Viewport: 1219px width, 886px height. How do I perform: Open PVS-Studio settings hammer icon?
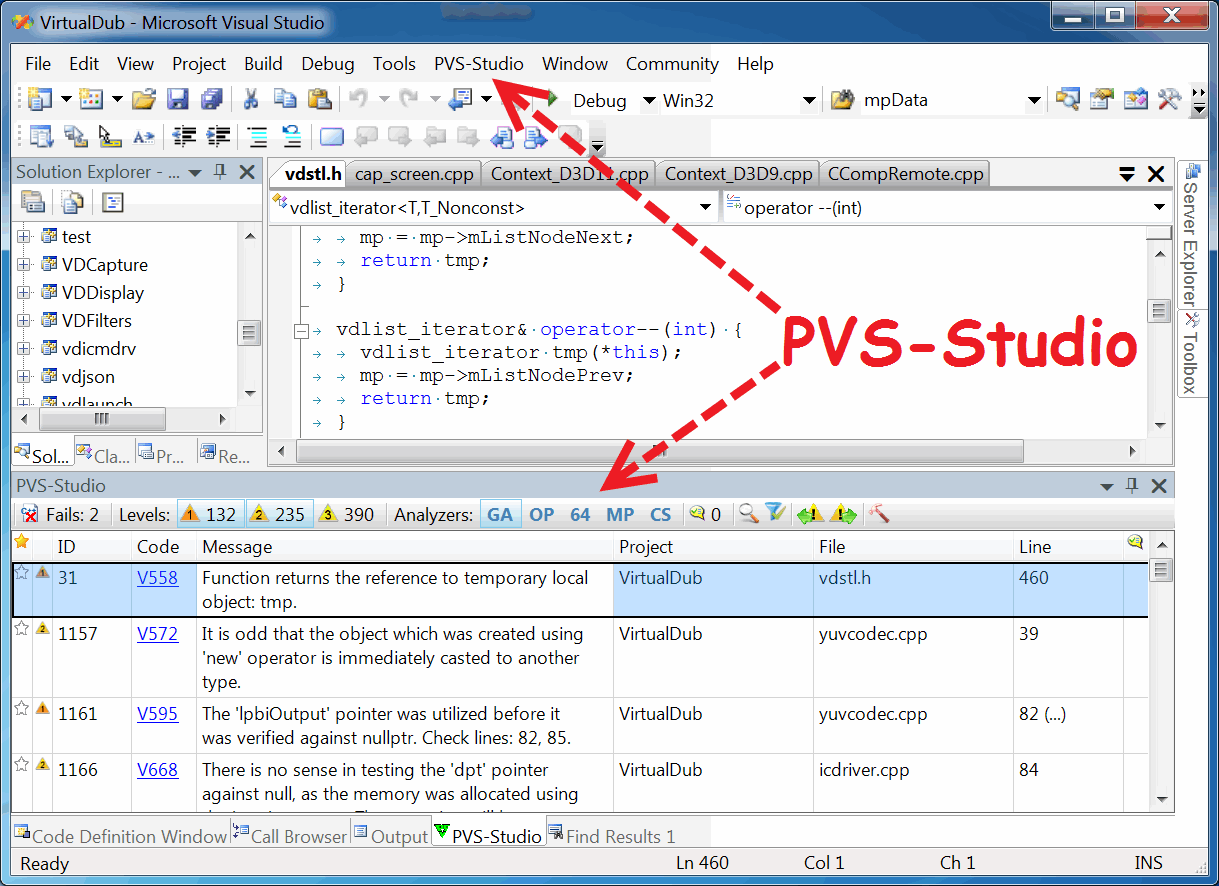tap(879, 514)
